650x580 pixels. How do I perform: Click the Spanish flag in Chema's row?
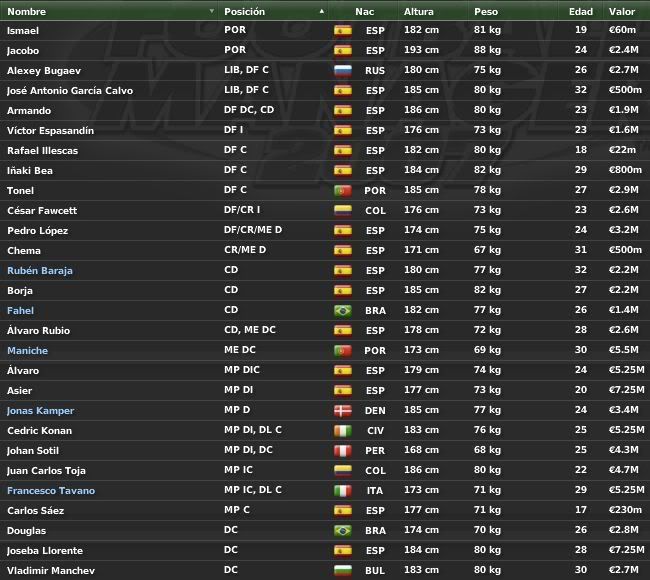click(x=343, y=250)
